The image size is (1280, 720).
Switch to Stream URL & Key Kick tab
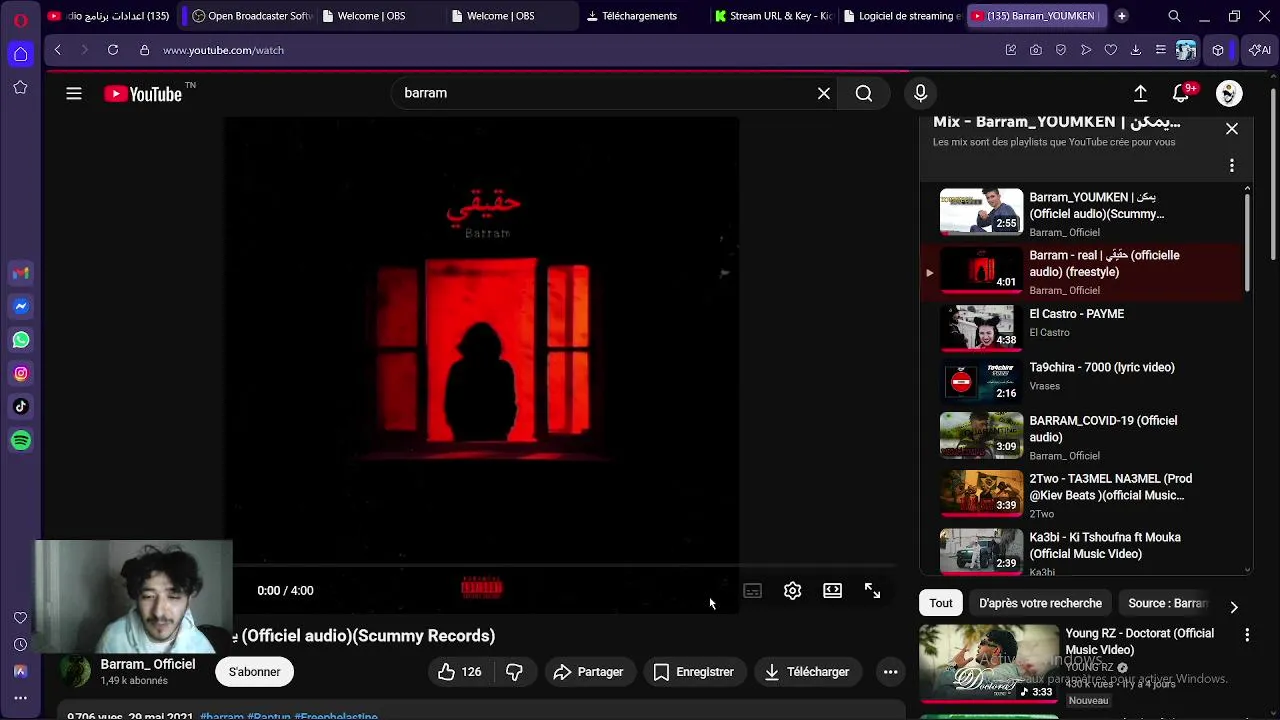coord(773,16)
